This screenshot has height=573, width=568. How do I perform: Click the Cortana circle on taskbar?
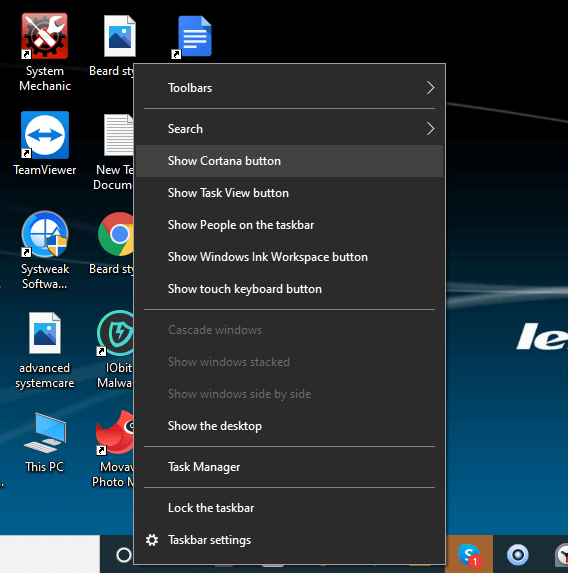[124, 555]
